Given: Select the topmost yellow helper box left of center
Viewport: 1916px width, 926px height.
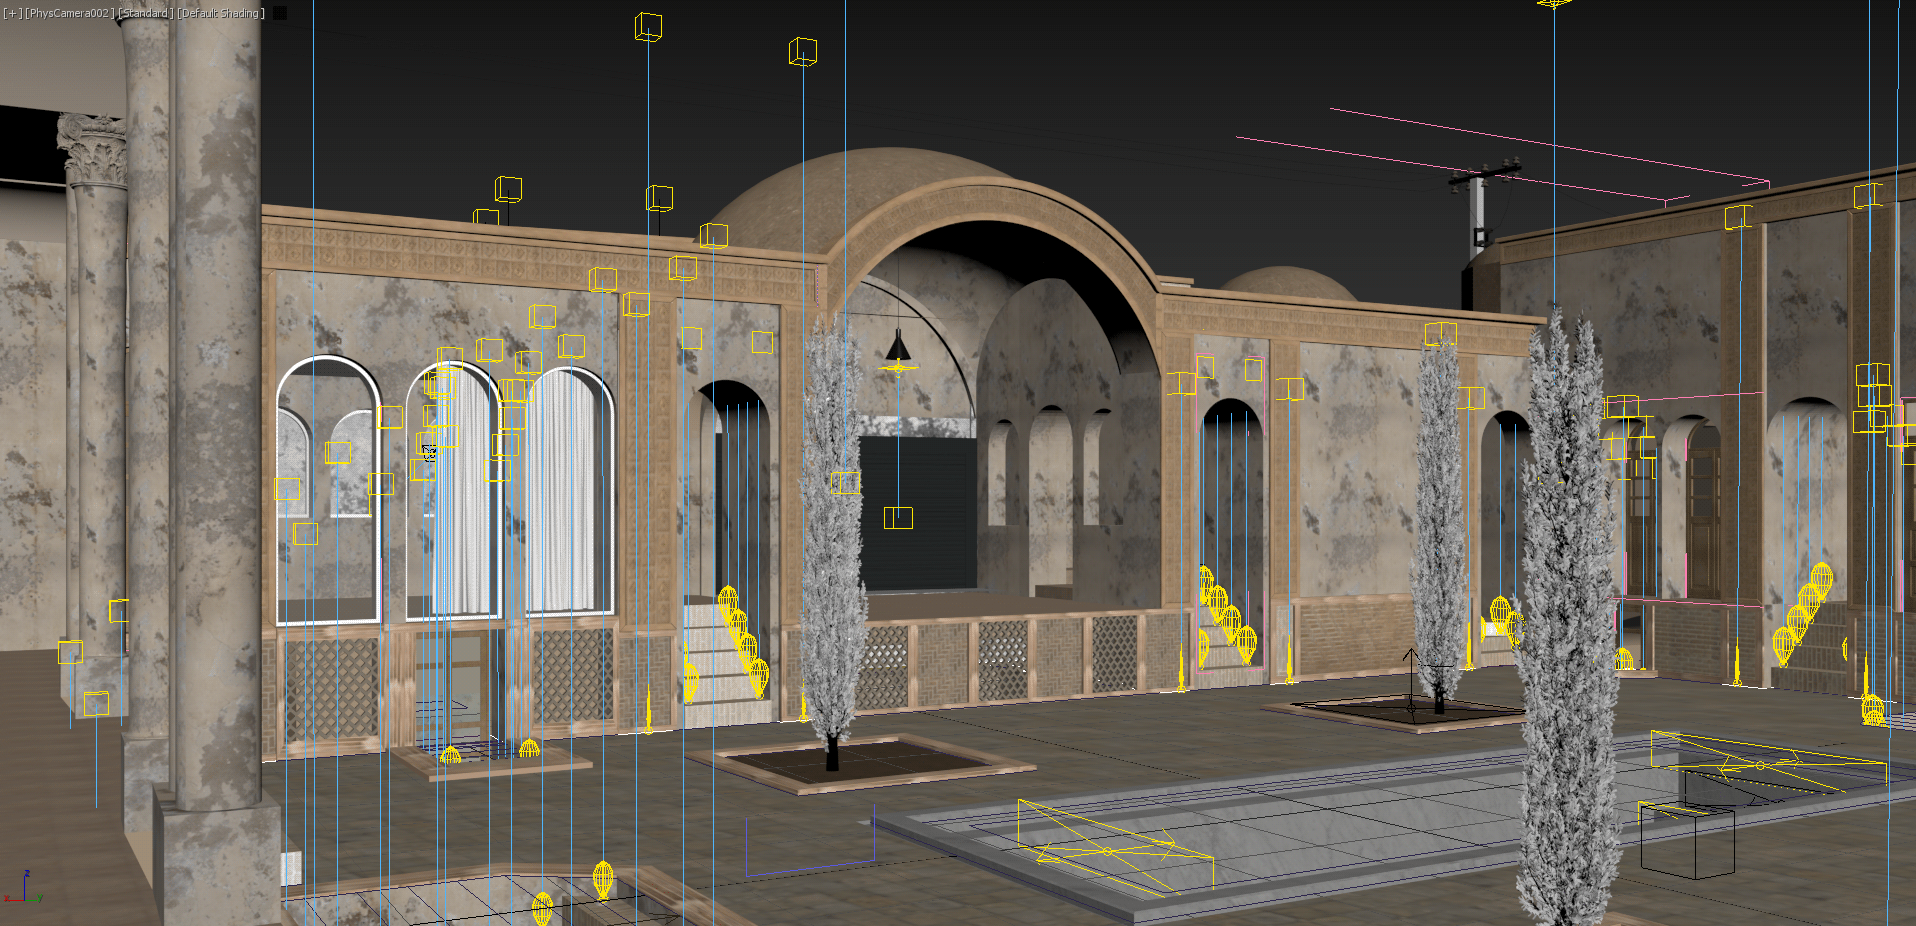Looking at the screenshot, I should (648, 27).
